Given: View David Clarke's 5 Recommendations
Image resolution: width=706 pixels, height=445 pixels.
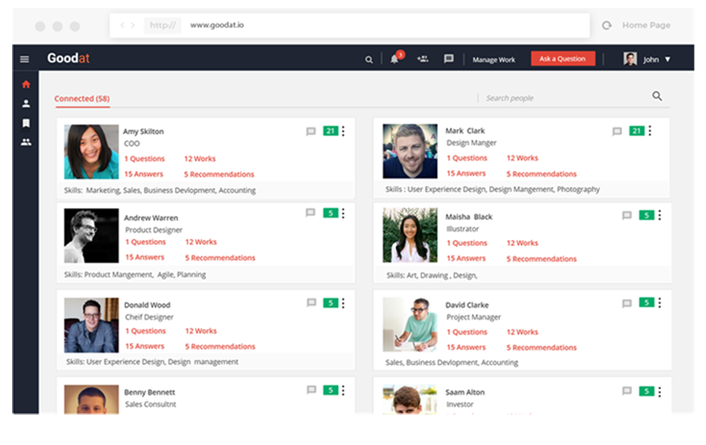Looking at the screenshot, I should click(x=541, y=348).
